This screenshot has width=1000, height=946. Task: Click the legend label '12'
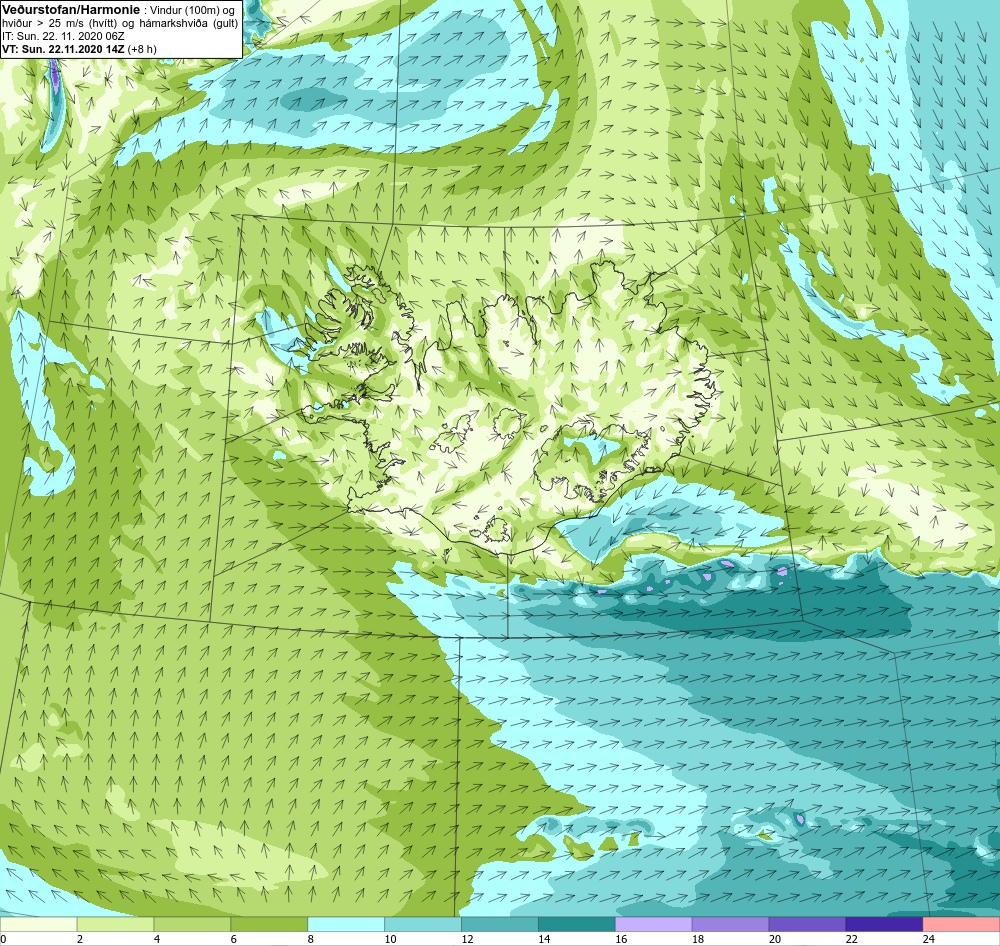coord(467,939)
